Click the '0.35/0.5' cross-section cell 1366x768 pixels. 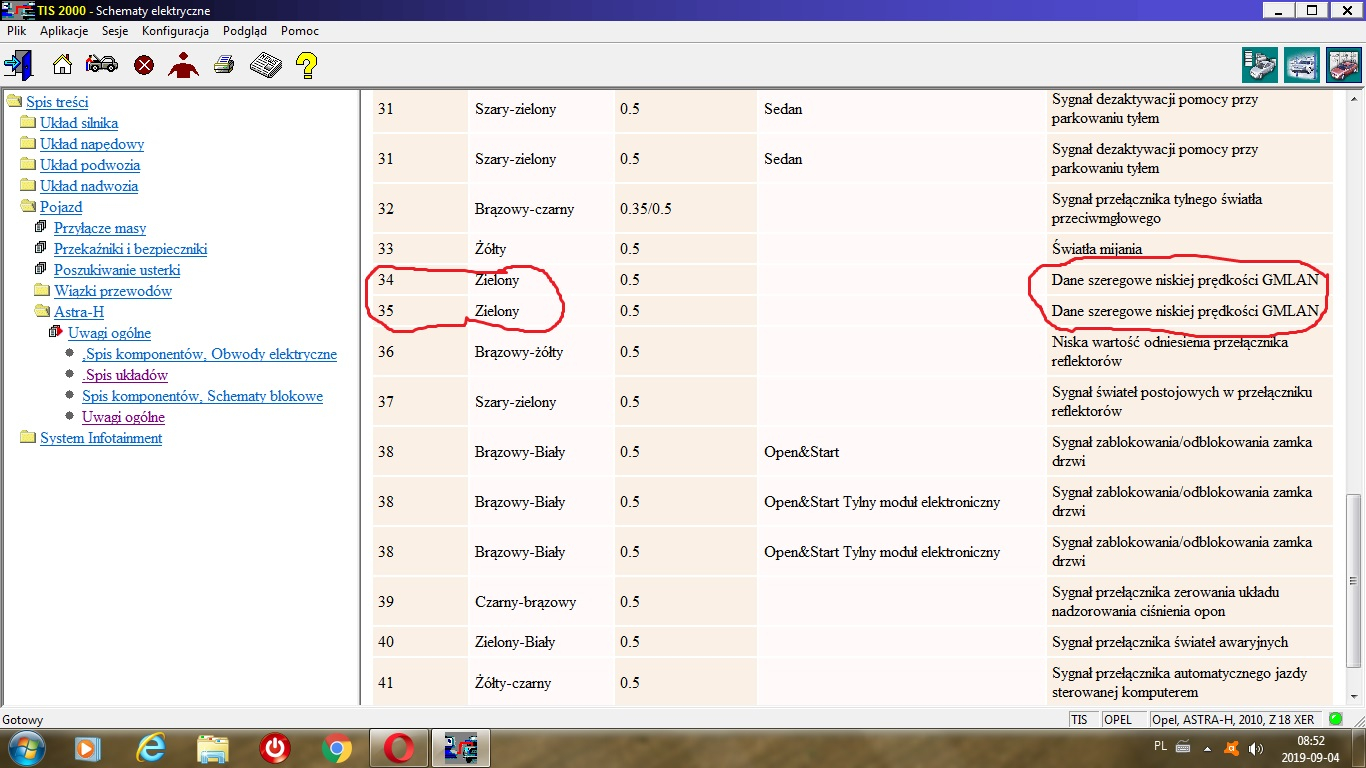point(685,209)
